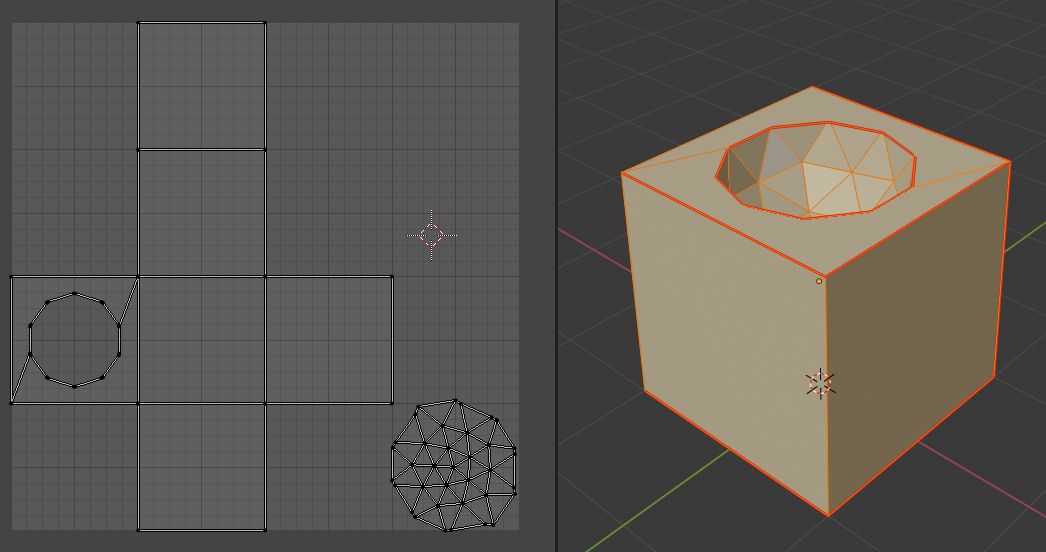This screenshot has height=552, width=1046.
Task: Click inside the decagon hole in the UV layout
Action: 75,340
